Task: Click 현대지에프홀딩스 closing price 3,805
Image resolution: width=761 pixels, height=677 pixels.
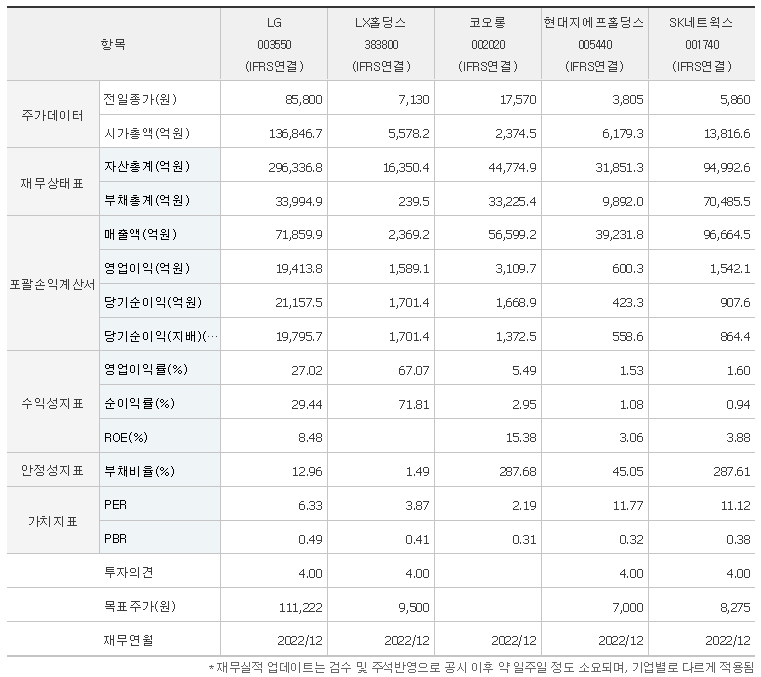Action: pos(628,99)
